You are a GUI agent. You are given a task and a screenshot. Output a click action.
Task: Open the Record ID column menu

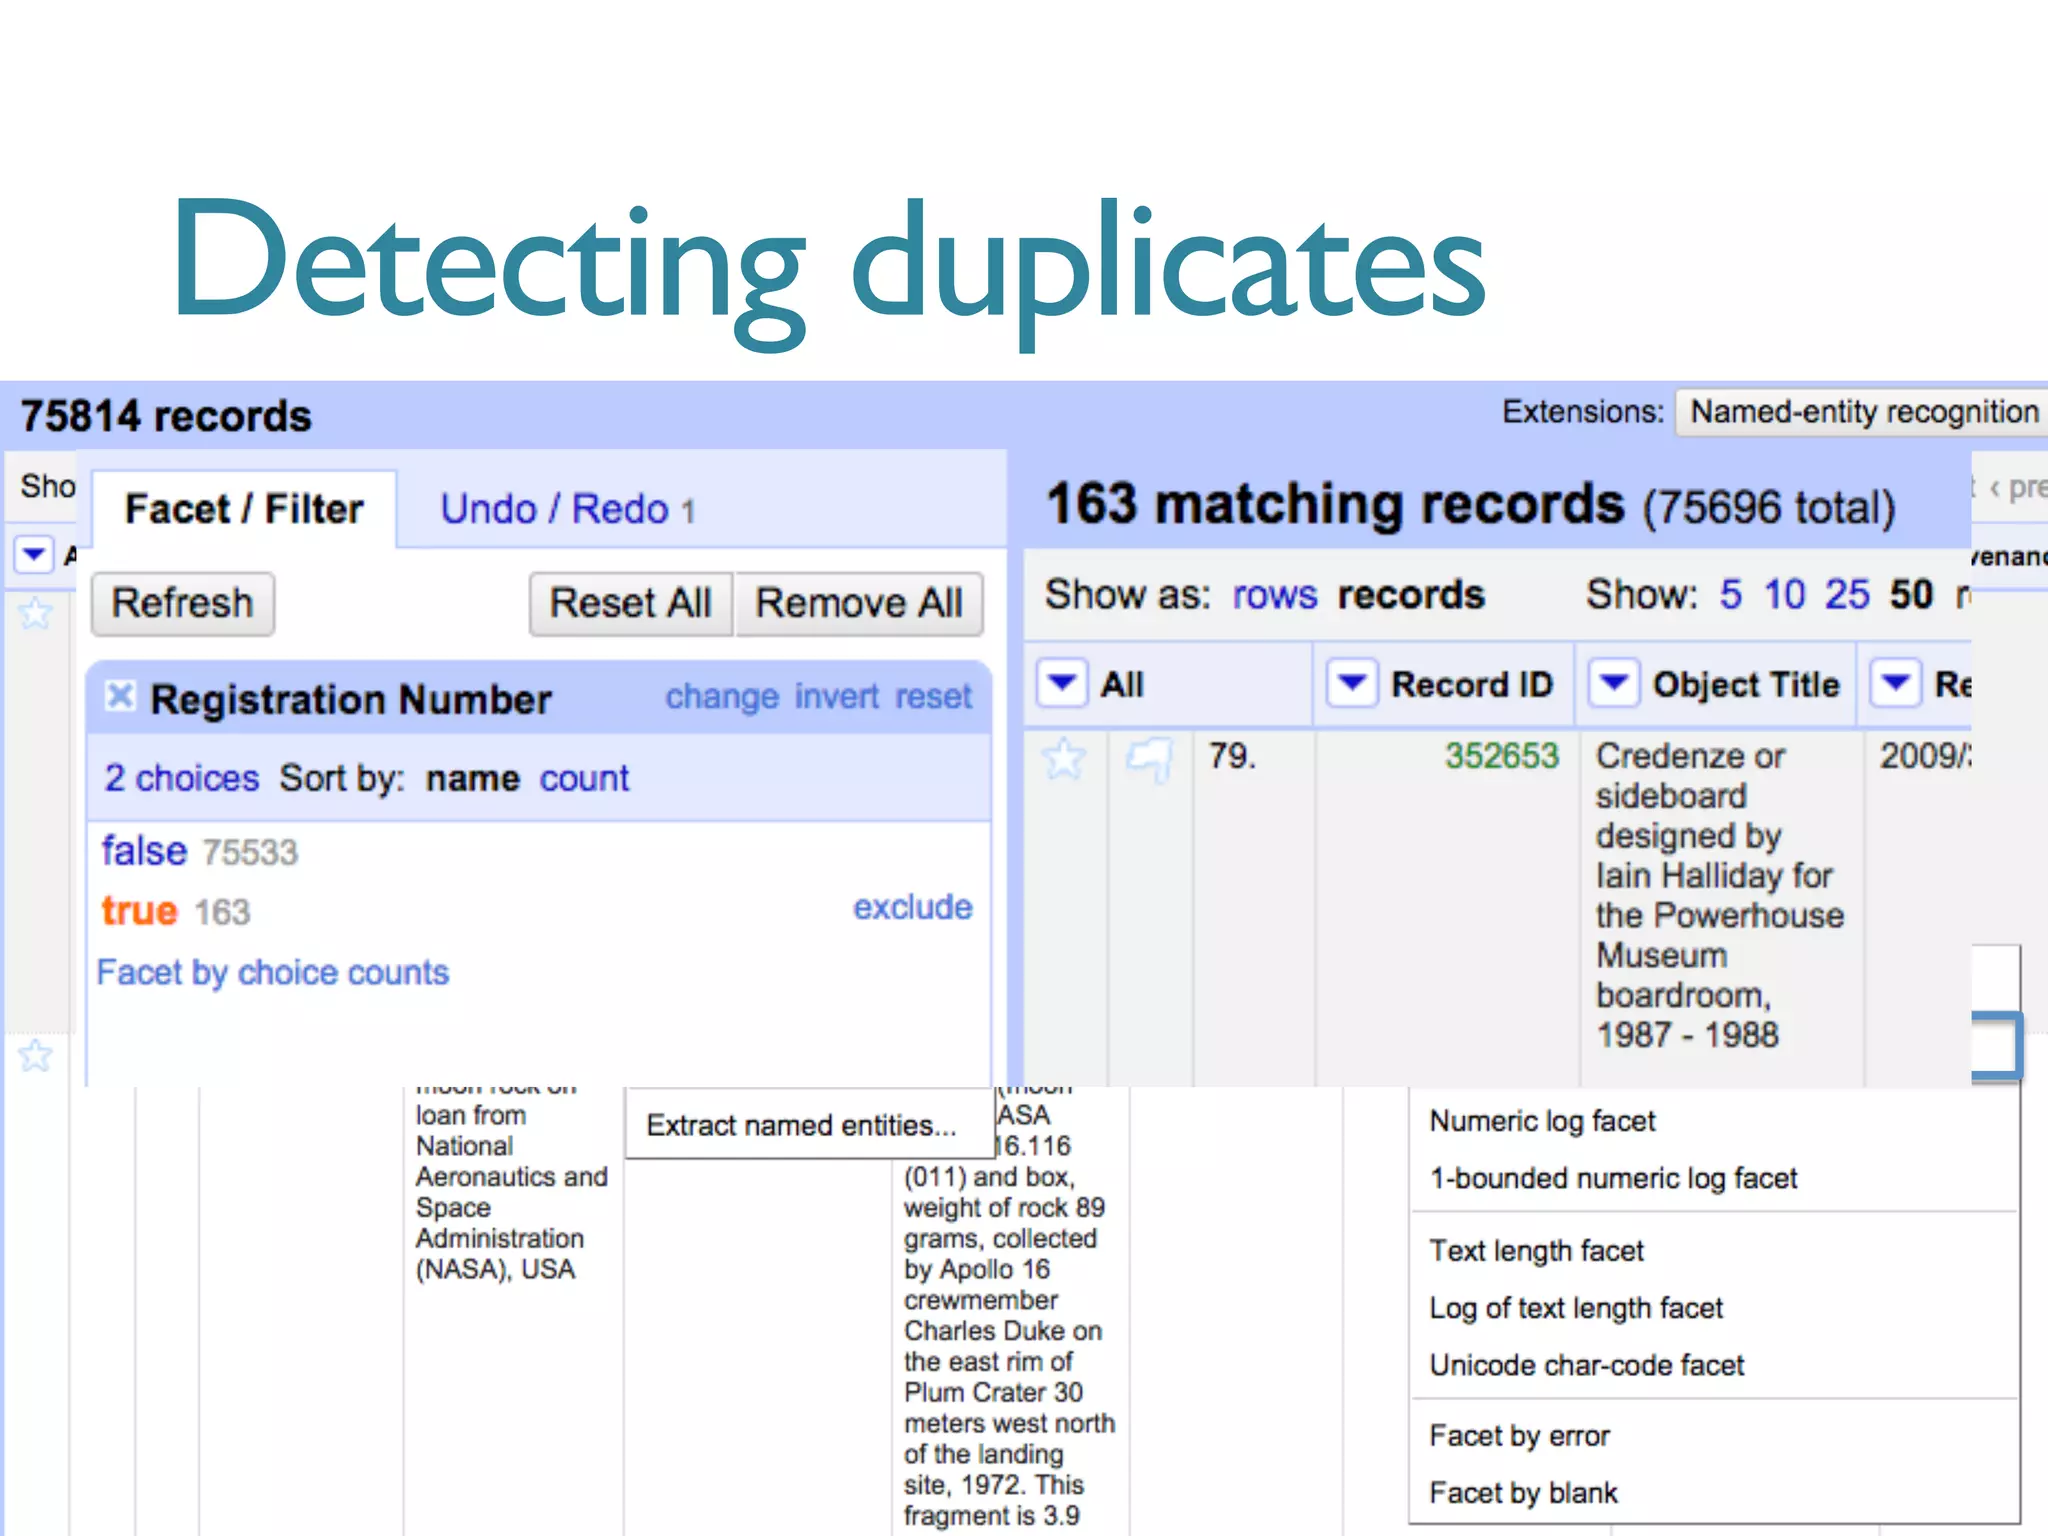point(1352,684)
